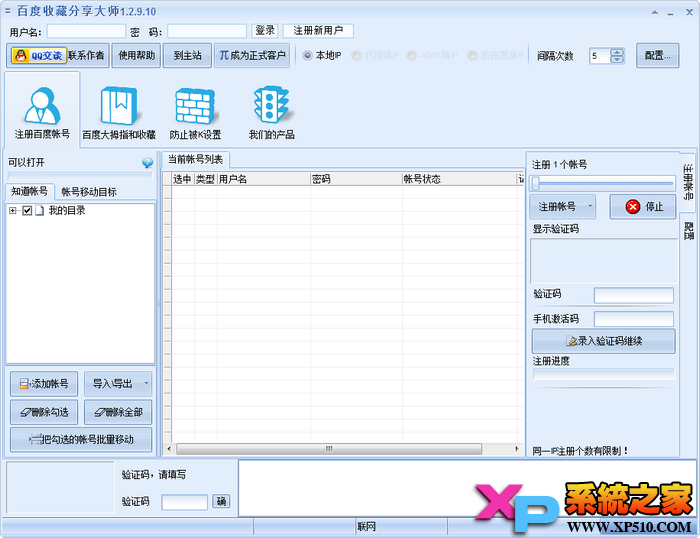
Task: Click the QQ交谈 penguin button
Action: pos(39,55)
